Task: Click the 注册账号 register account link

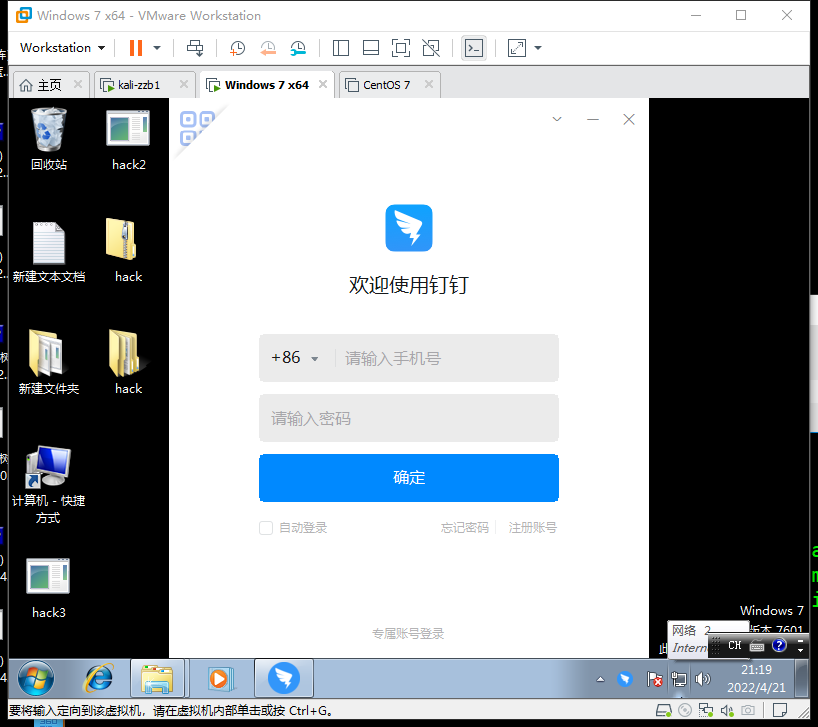Action: pos(533,528)
